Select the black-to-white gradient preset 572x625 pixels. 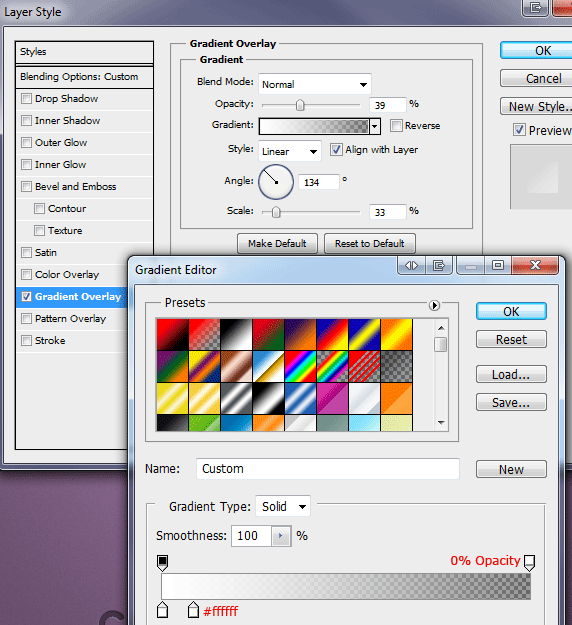pyautogui.click(x=236, y=334)
